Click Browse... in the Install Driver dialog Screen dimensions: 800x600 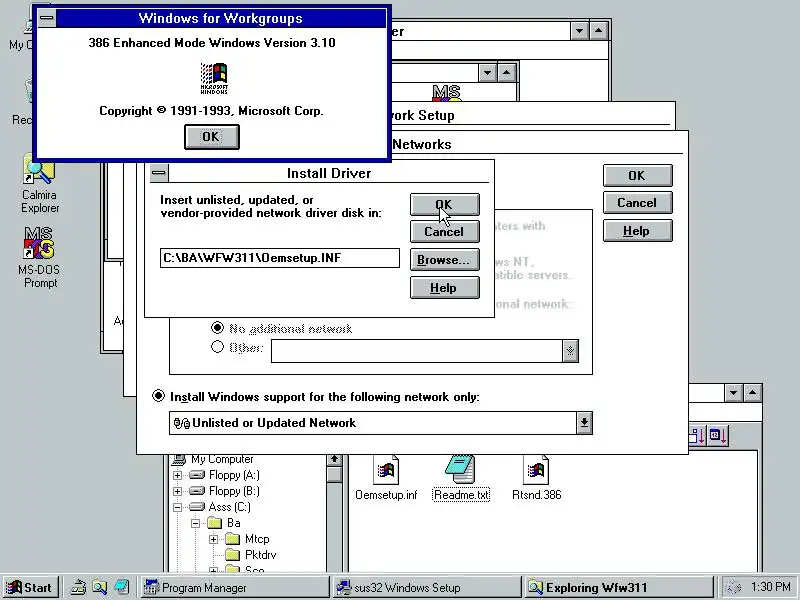click(x=444, y=260)
